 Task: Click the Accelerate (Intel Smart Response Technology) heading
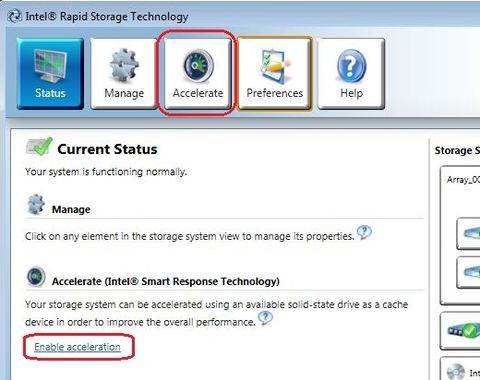166,281
